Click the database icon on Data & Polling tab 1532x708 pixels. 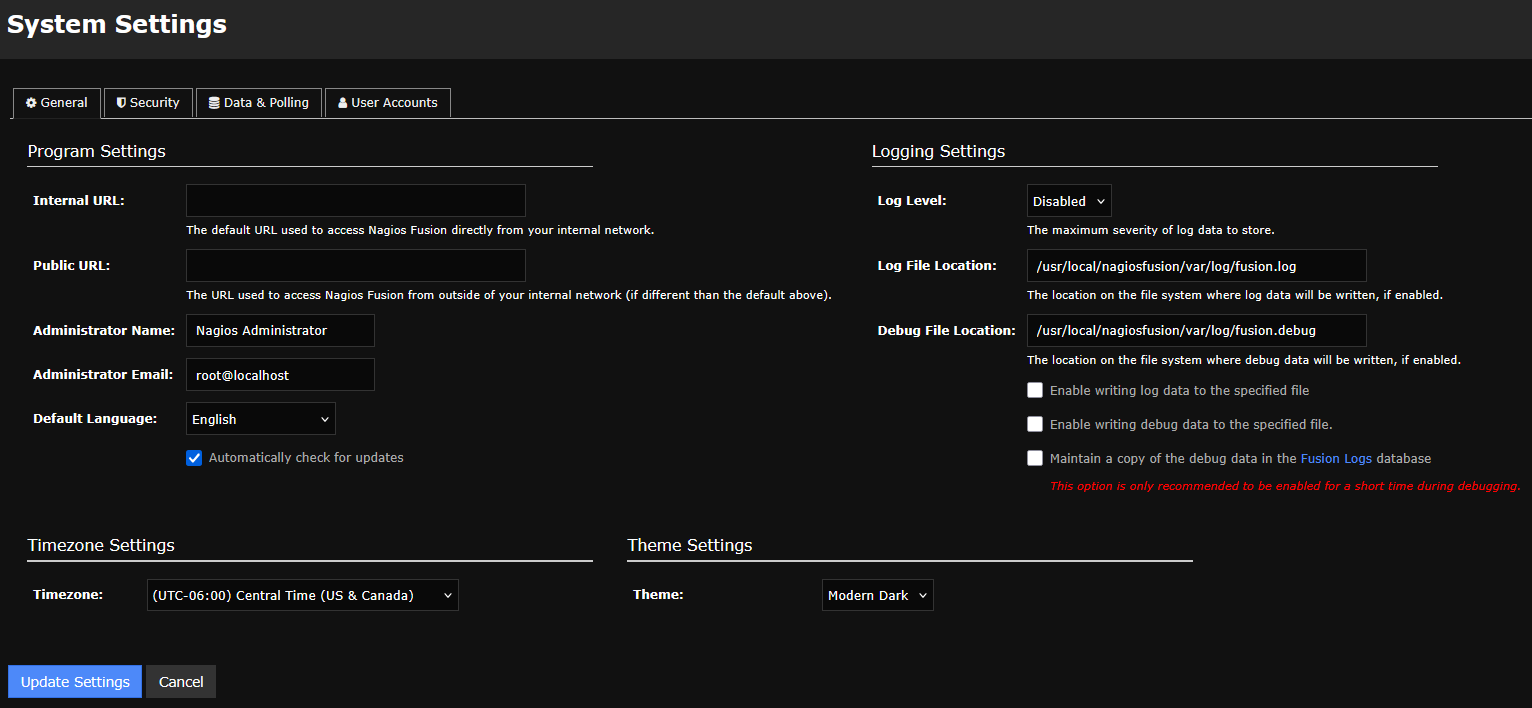[x=214, y=103]
